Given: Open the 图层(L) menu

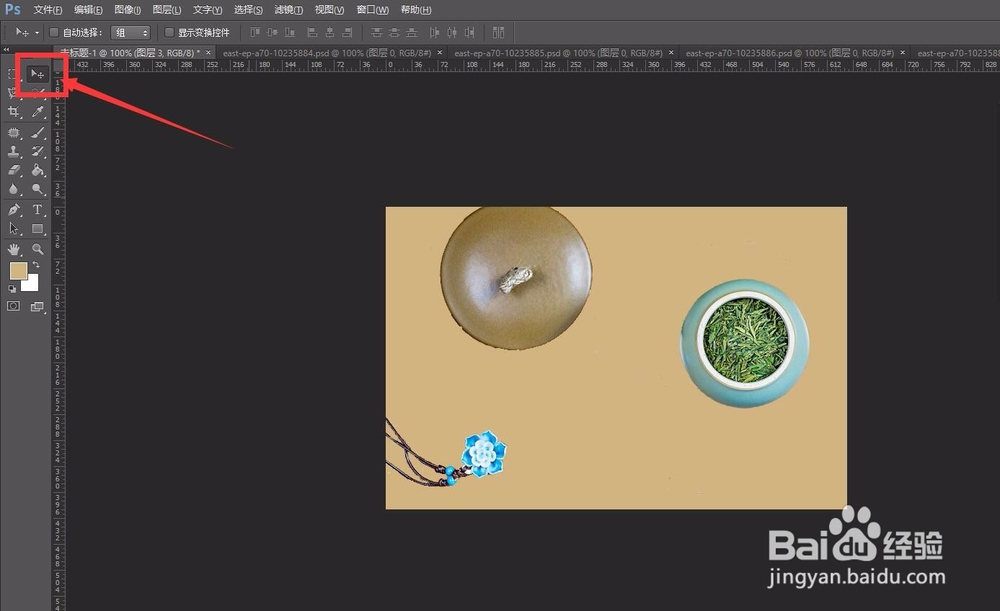Looking at the screenshot, I should [x=167, y=10].
